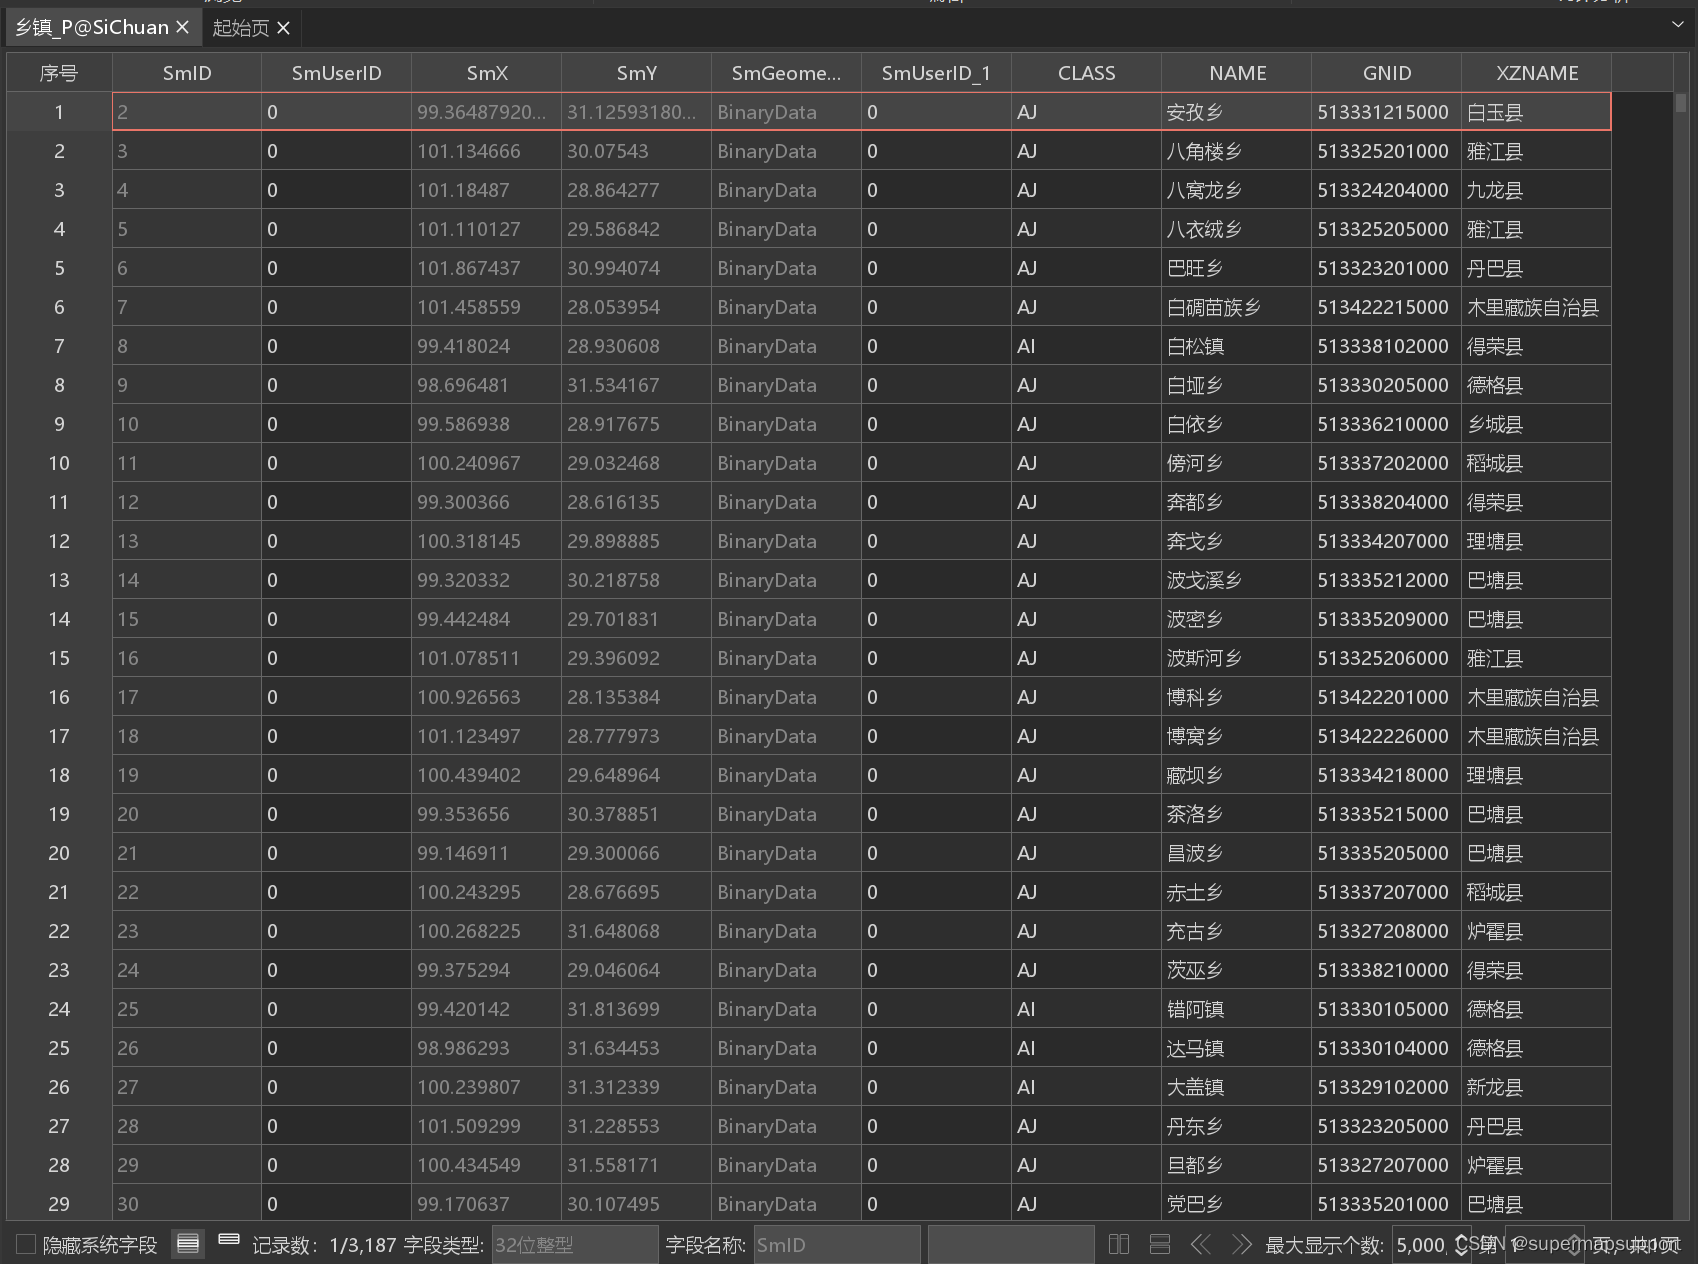Image resolution: width=1698 pixels, height=1264 pixels.
Task: Open the tab list dropdown chevron
Action: pos(1678,24)
